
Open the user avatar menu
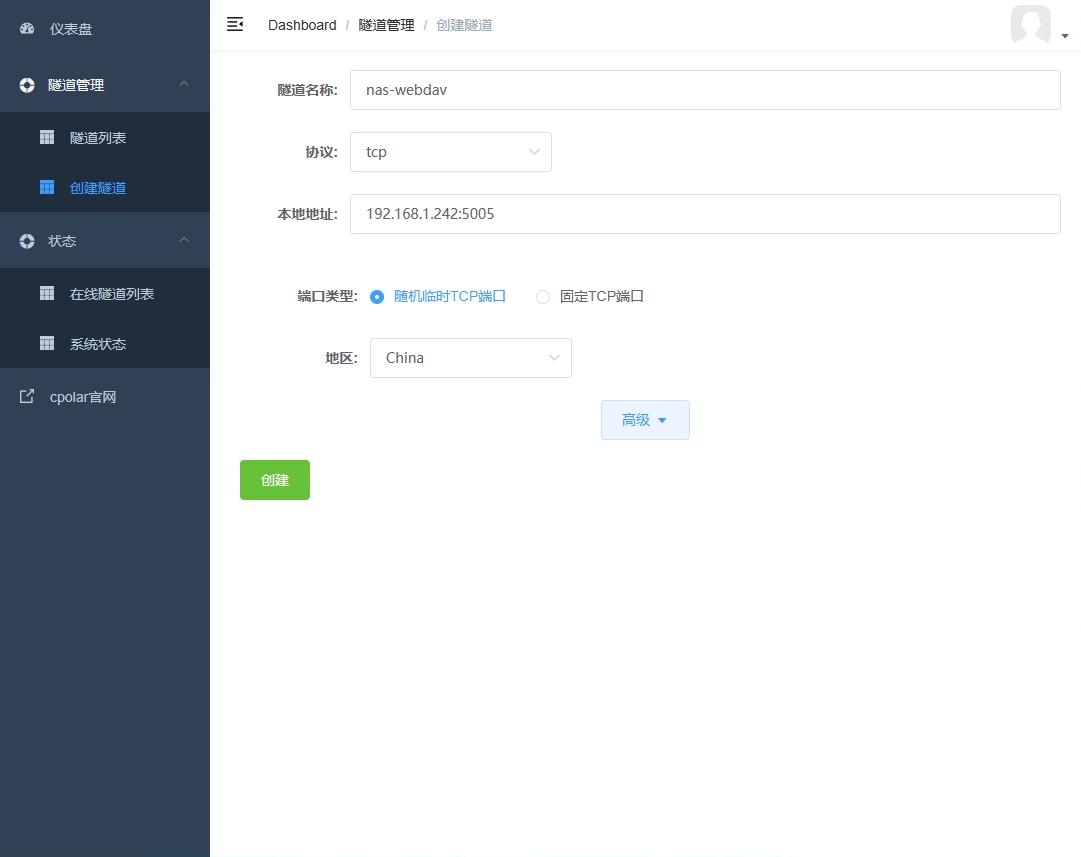1031,24
